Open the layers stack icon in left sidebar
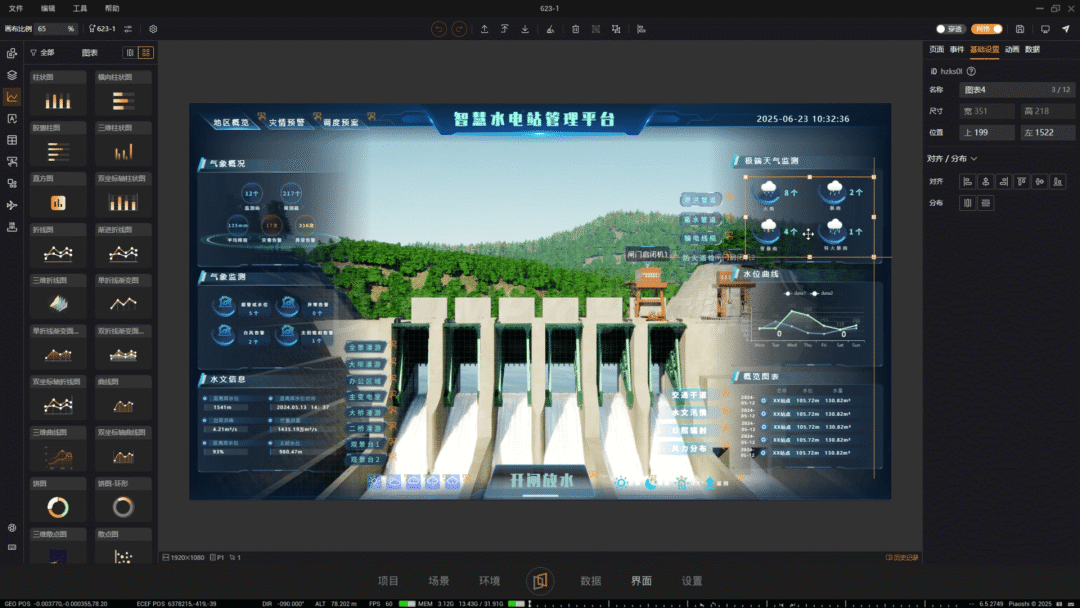This screenshot has height=608, width=1080. [12, 75]
